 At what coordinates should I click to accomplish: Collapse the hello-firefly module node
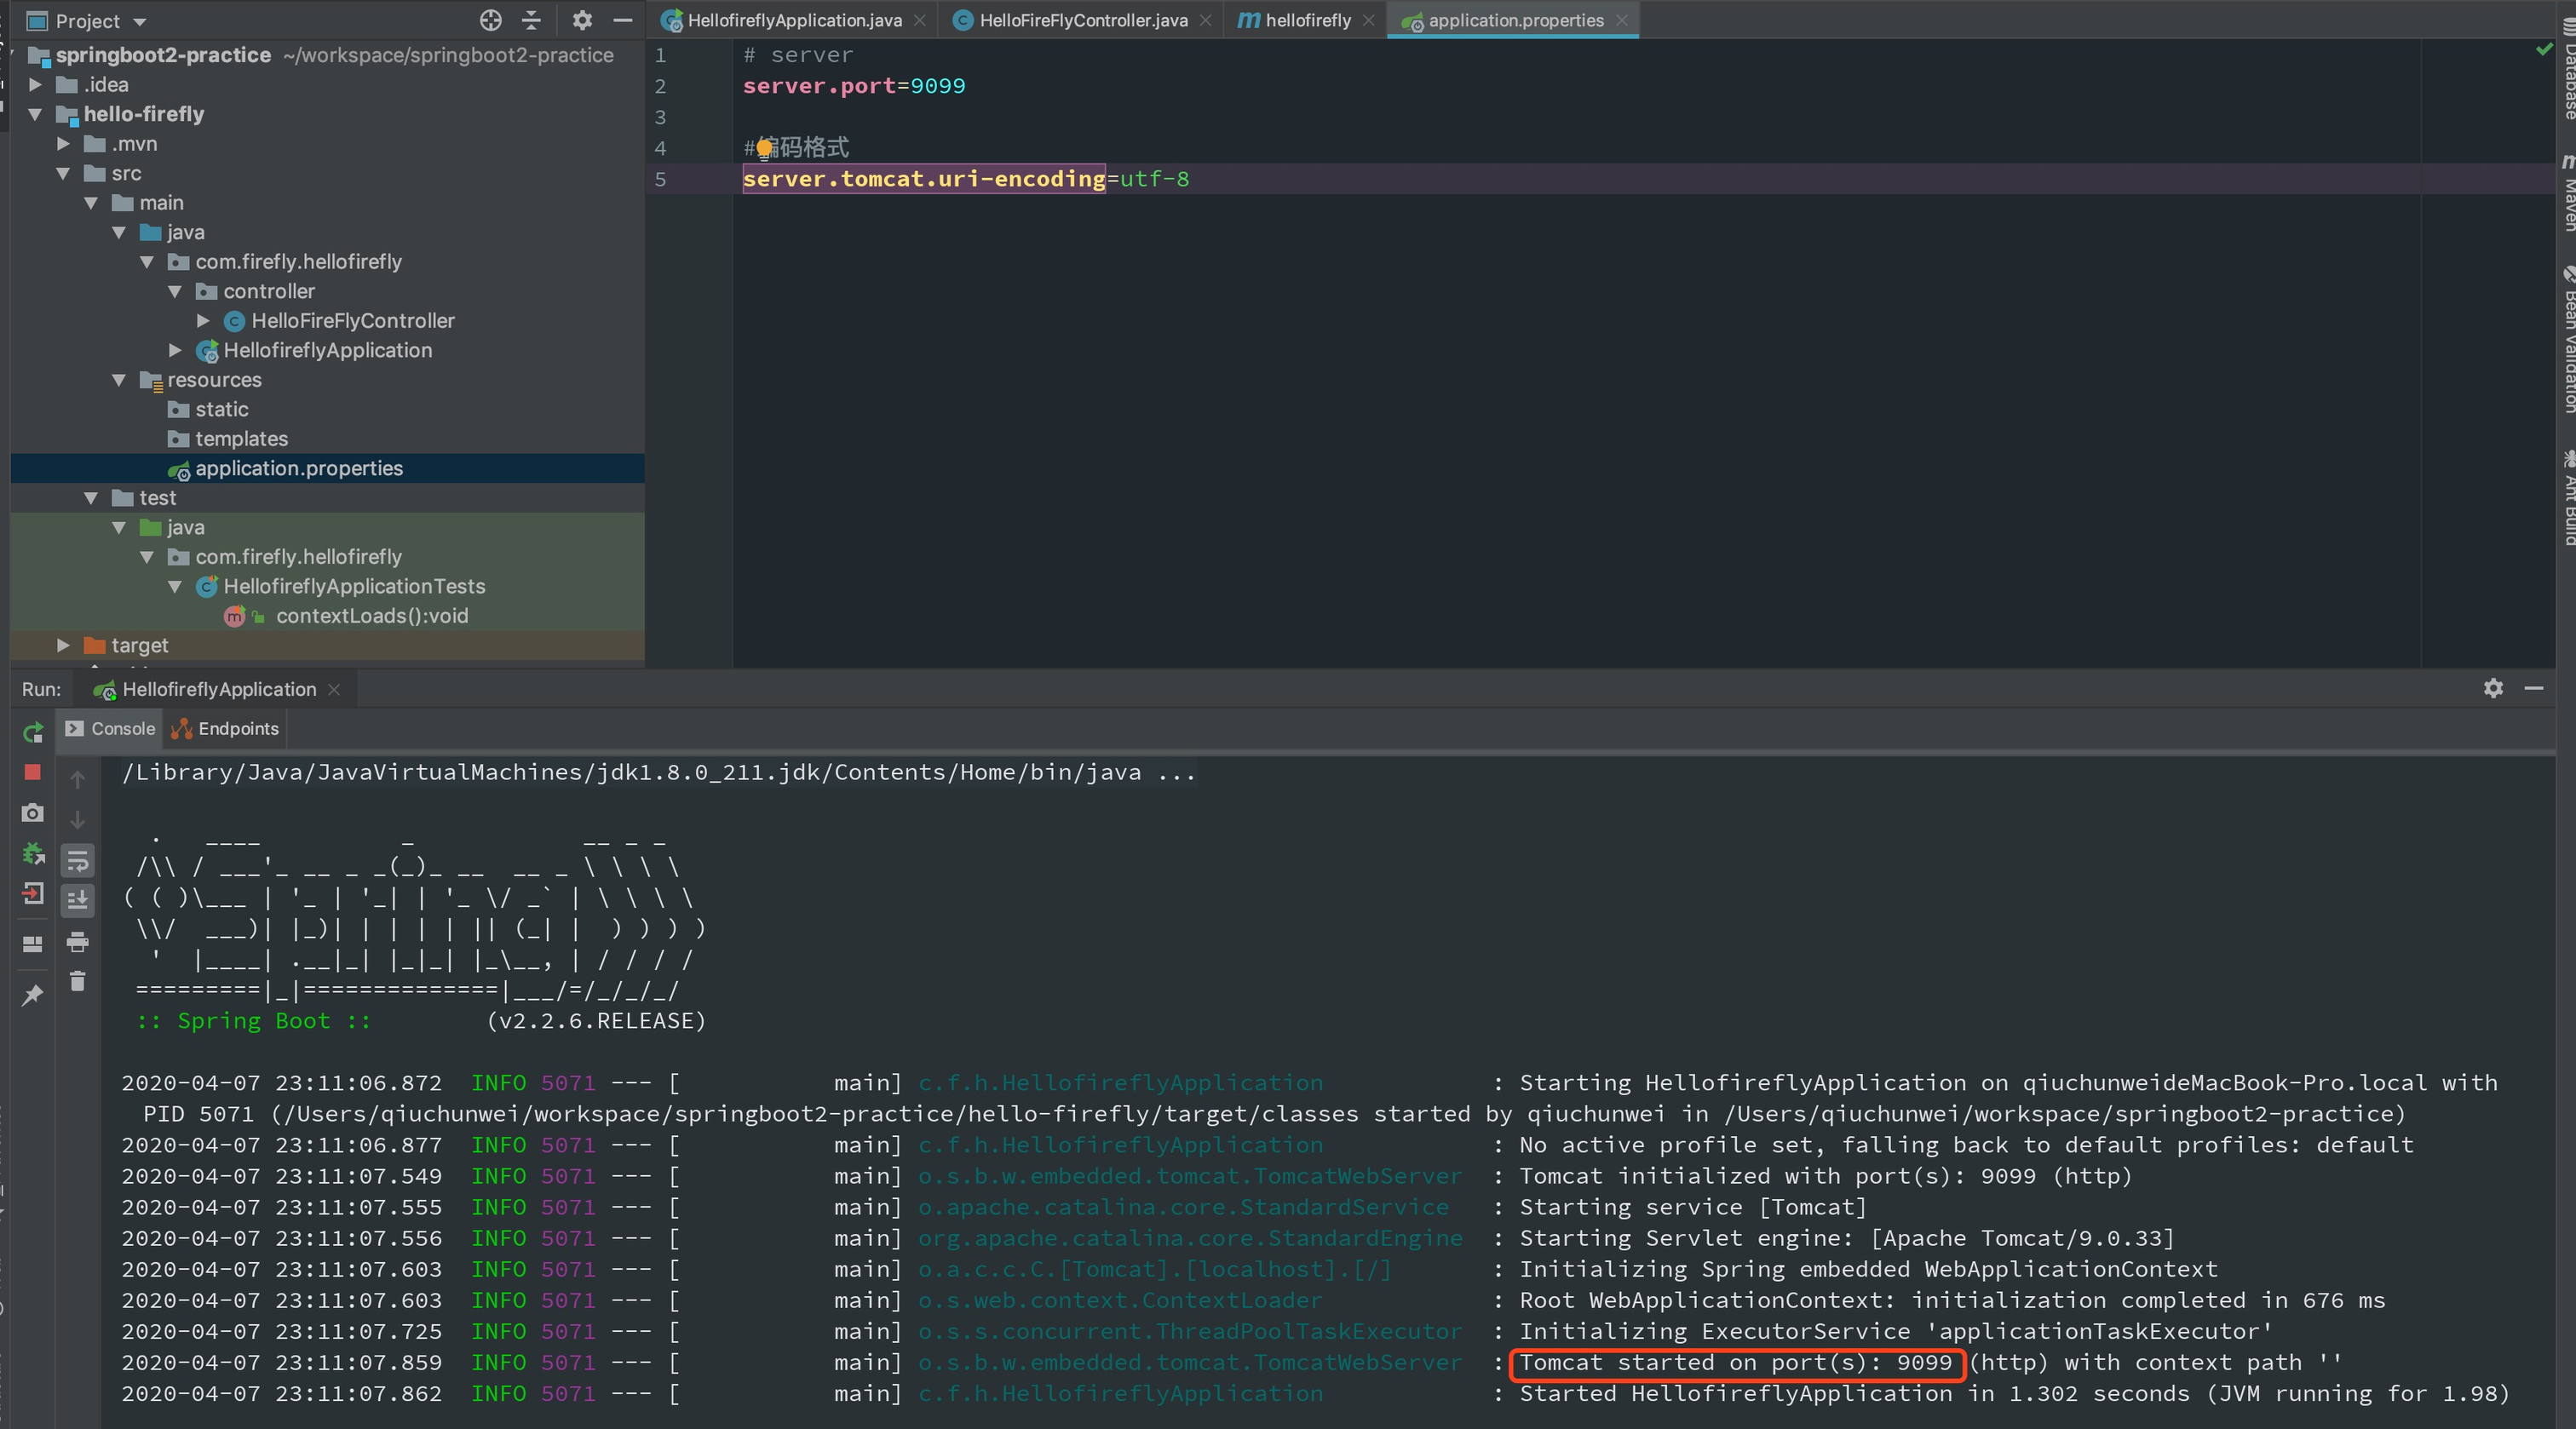pos(35,114)
